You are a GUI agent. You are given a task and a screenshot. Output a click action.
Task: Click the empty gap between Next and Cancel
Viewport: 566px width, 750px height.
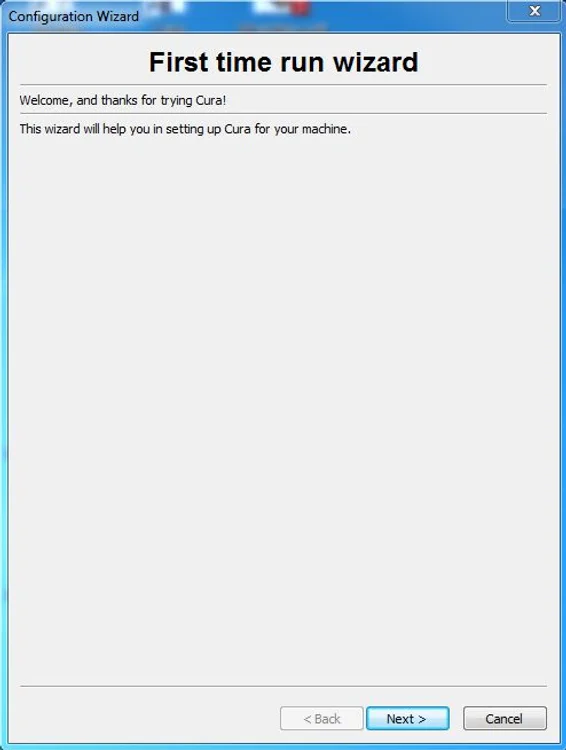tap(456, 718)
